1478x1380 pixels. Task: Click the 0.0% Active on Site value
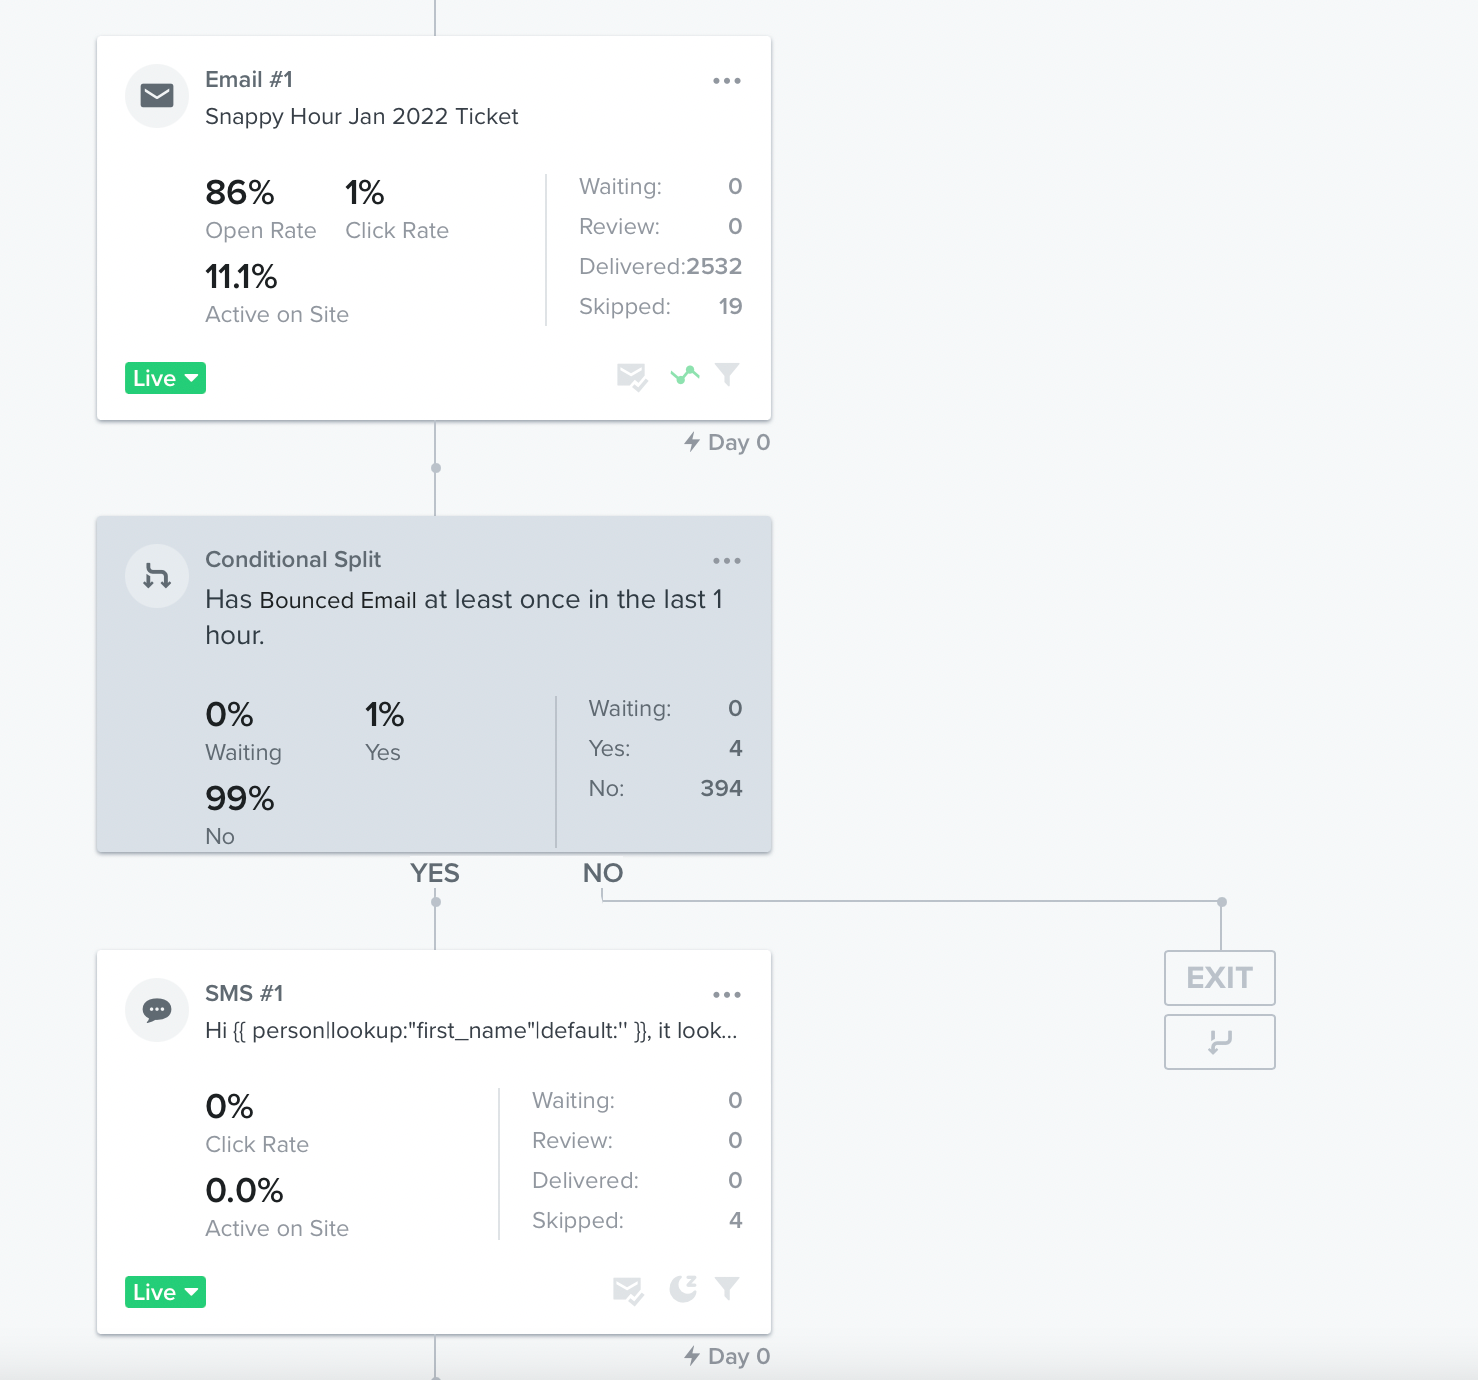point(244,1190)
